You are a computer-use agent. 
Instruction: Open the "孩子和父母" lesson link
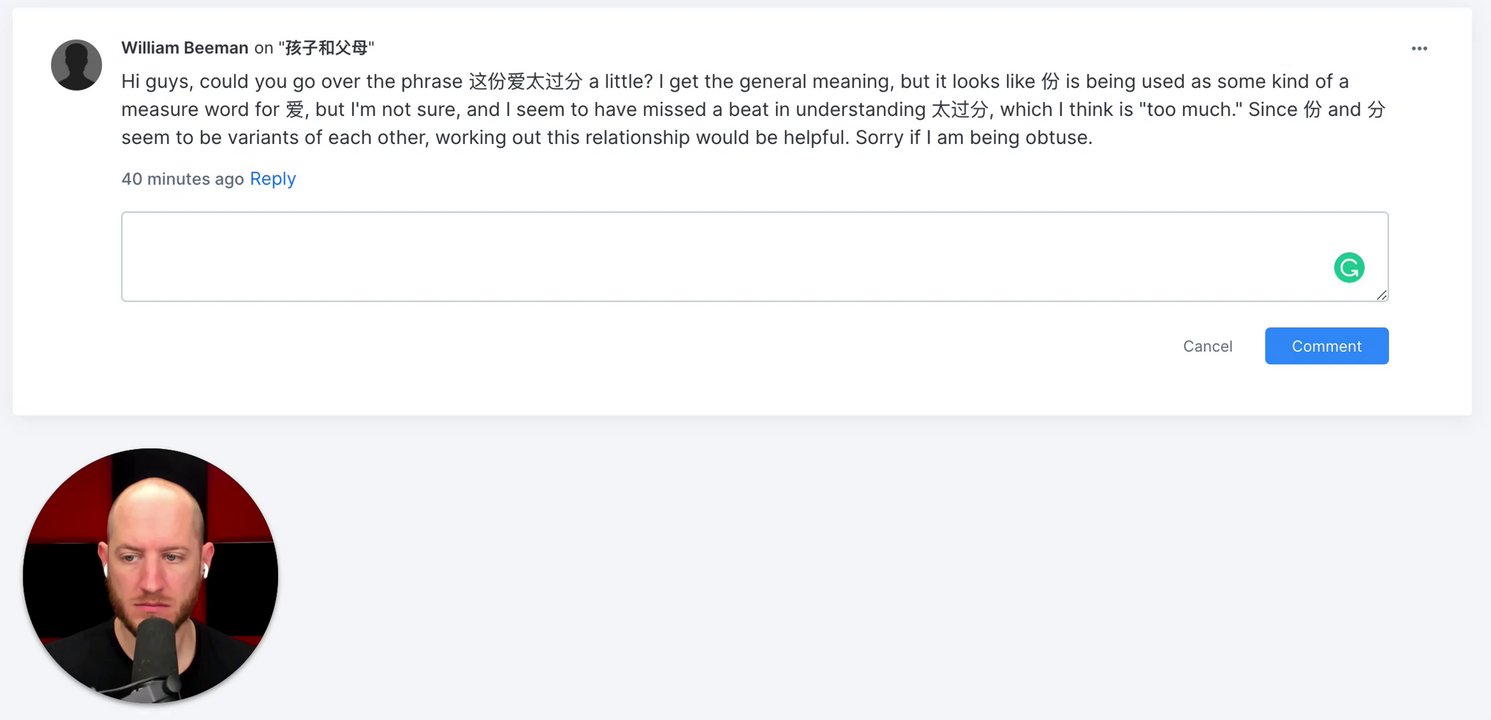point(326,48)
